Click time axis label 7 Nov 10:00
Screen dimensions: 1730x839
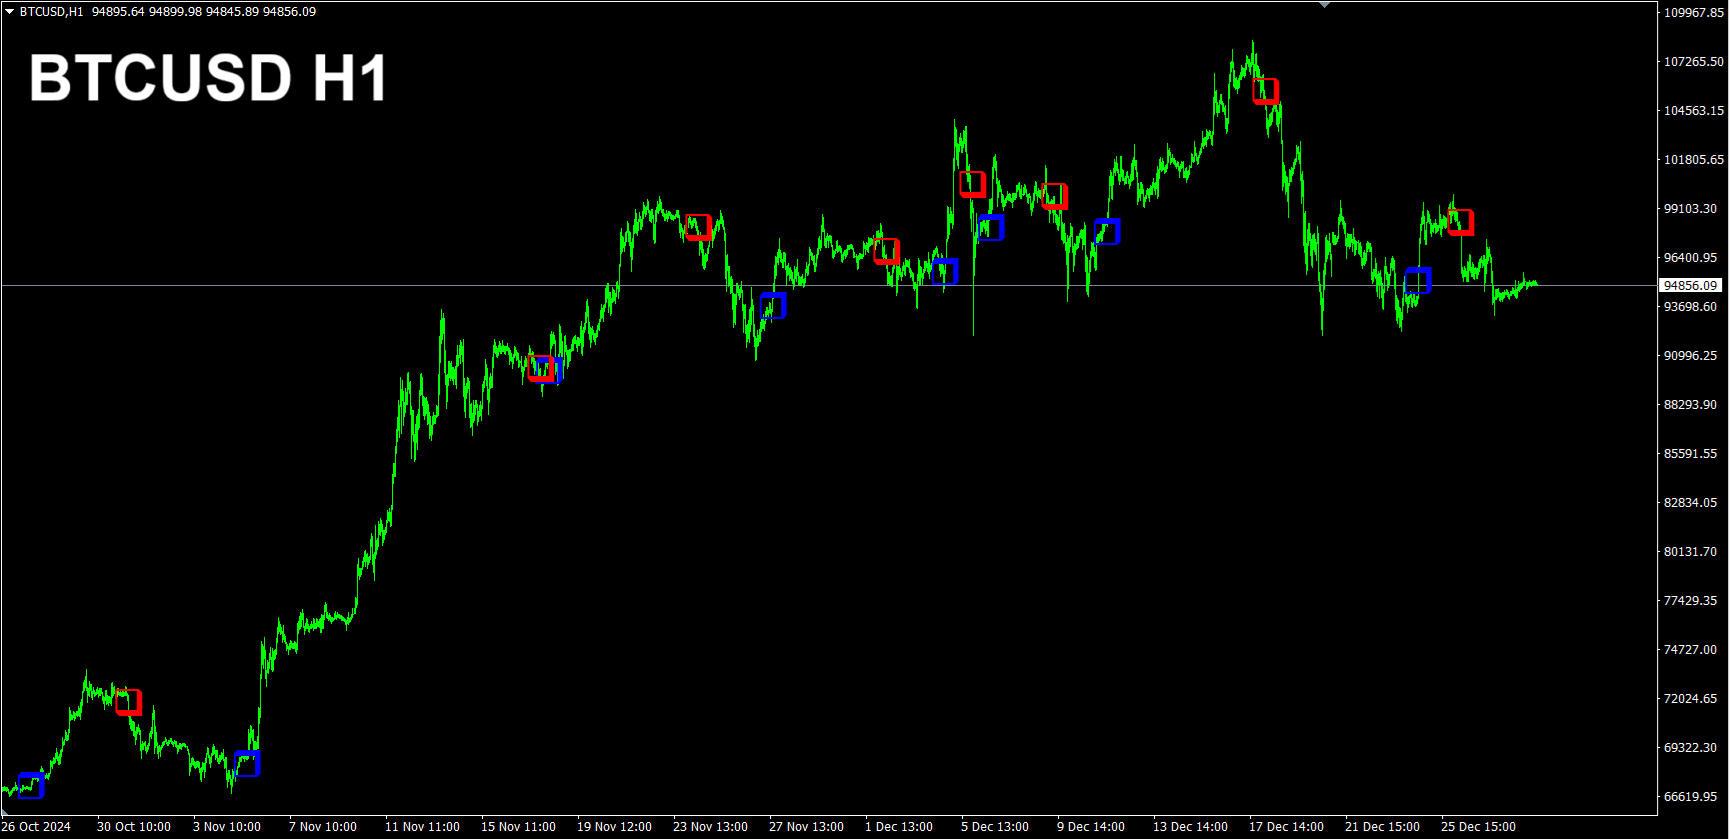point(323,827)
